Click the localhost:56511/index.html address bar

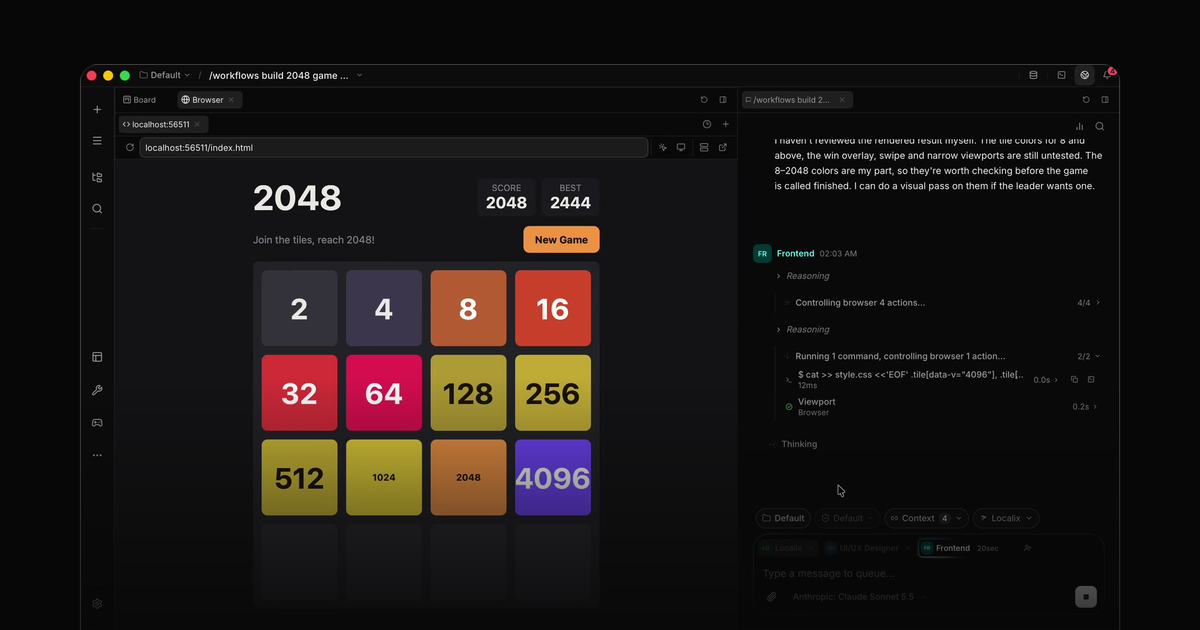coord(394,148)
